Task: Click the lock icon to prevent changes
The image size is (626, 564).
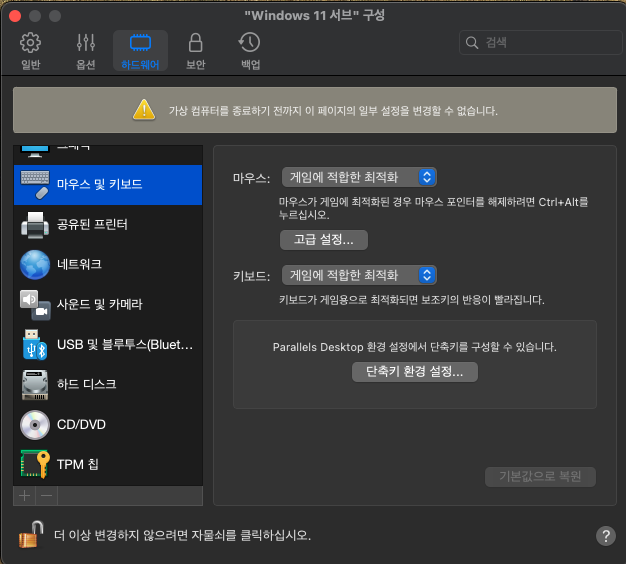Action: point(29,535)
